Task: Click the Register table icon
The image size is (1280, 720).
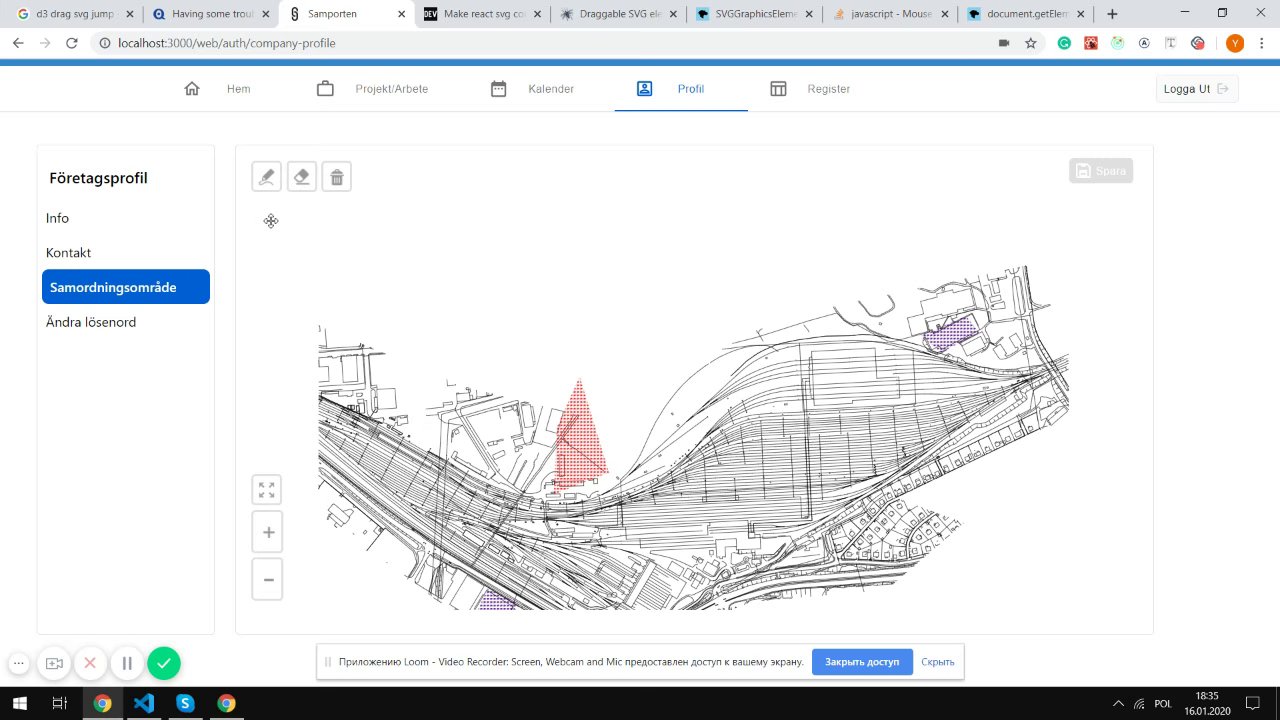Action: [778, 89]
